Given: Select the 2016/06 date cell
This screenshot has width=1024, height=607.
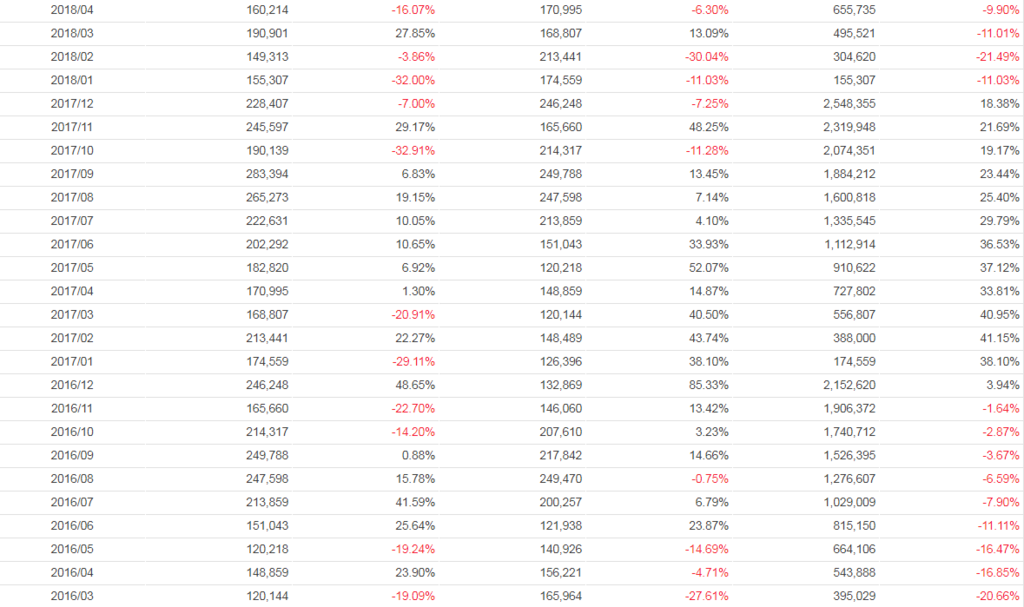Looking at the screenshot, I should coord(70,526).
